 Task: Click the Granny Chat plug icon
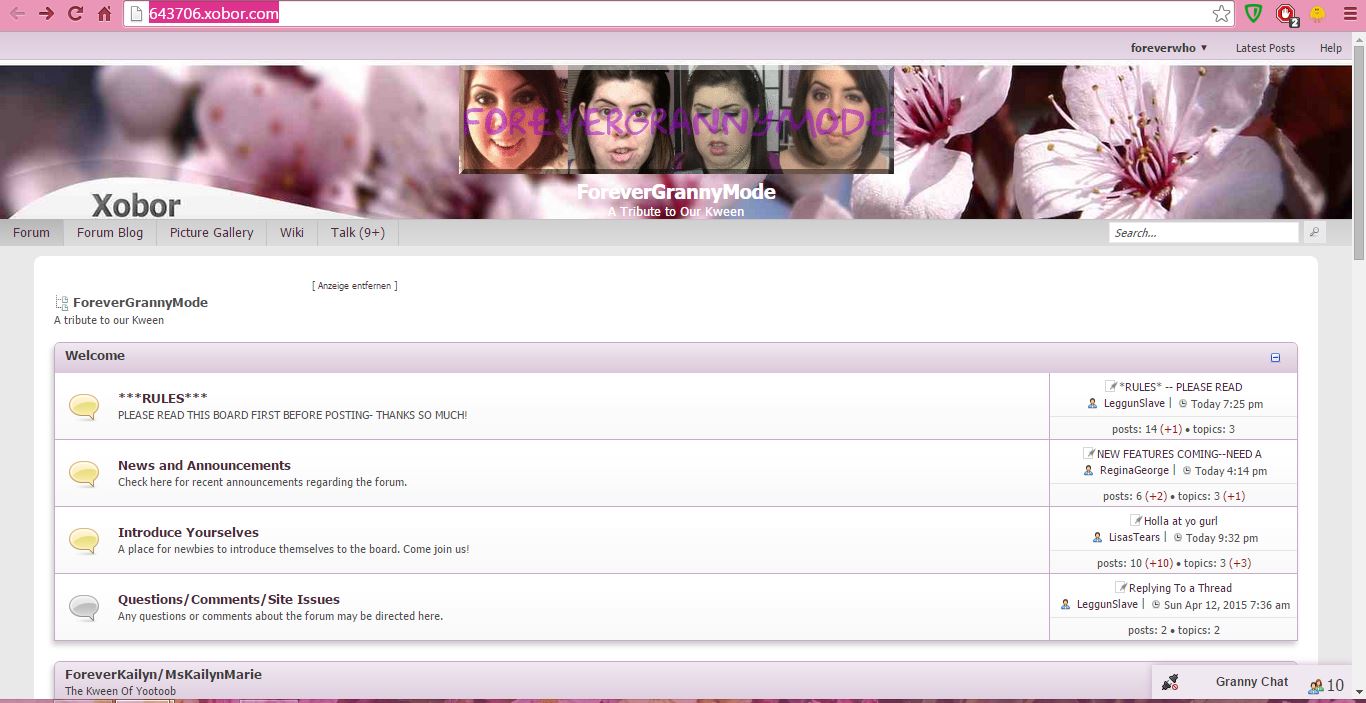click(1170, 683)
